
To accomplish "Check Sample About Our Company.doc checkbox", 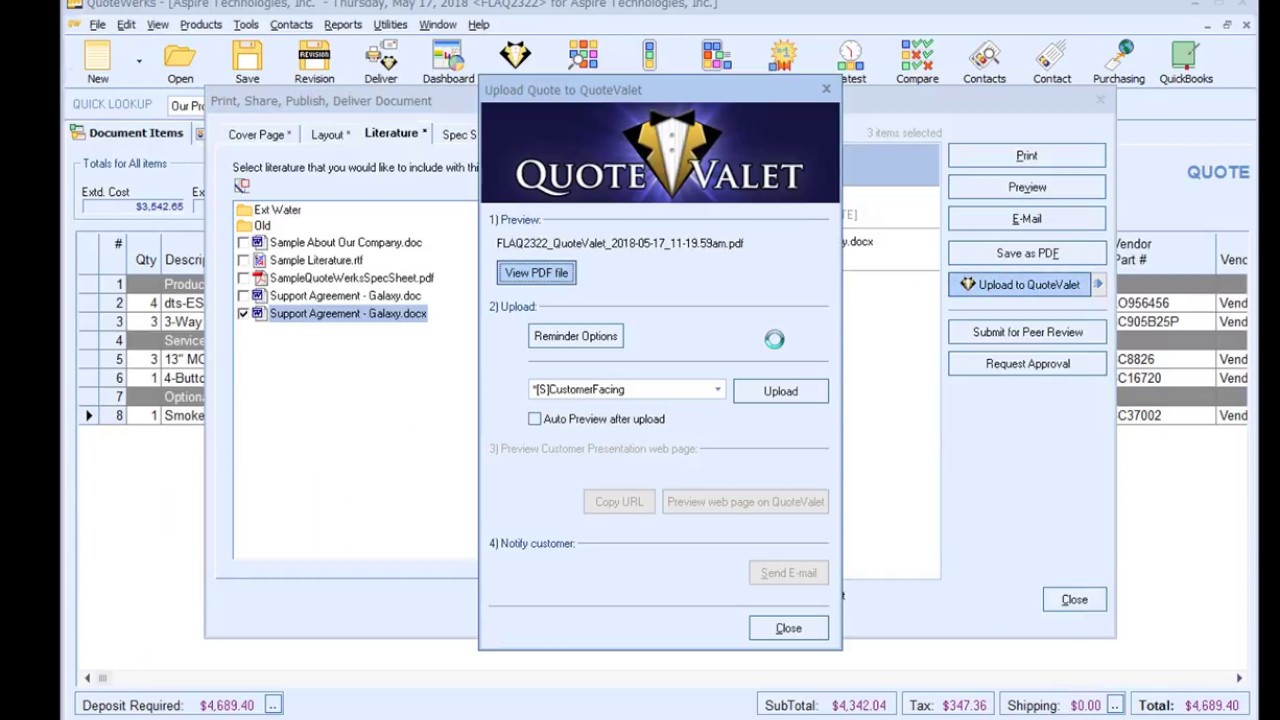I will click(x=243, y=243).
